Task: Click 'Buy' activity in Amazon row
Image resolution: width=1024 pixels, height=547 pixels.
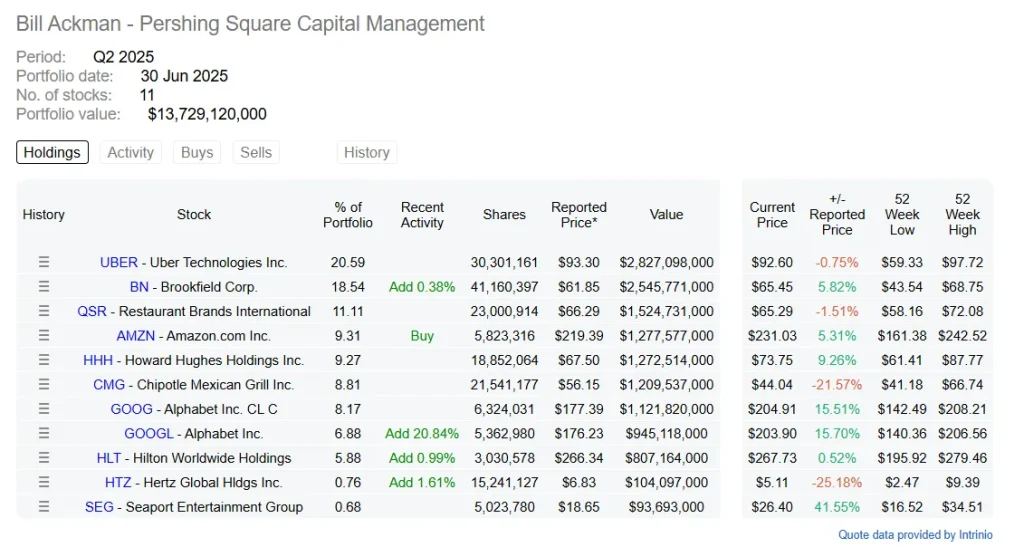Action: tap(422, 336)
